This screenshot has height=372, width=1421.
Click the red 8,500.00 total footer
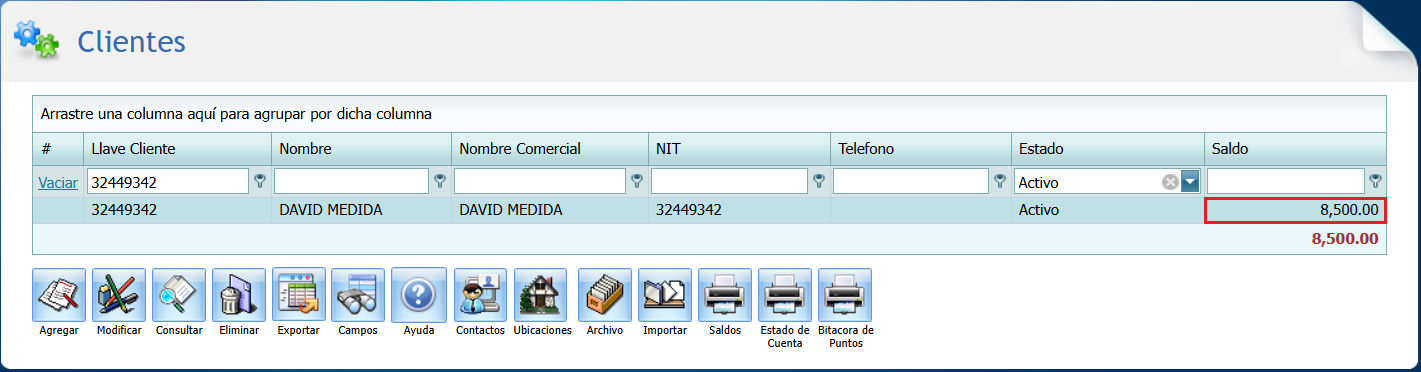pyautogui.click(x=1345, y=239)
